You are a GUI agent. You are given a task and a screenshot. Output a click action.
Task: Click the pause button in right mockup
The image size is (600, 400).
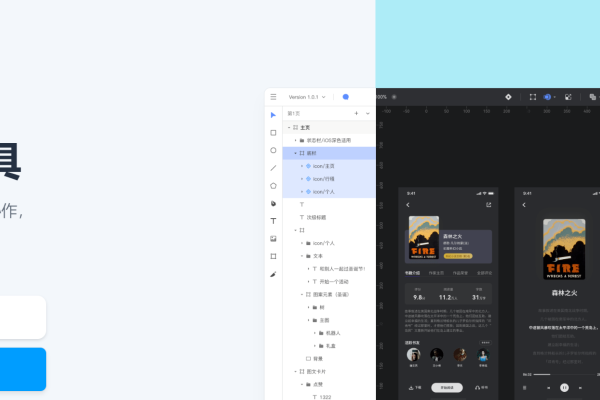coord(564,388)
